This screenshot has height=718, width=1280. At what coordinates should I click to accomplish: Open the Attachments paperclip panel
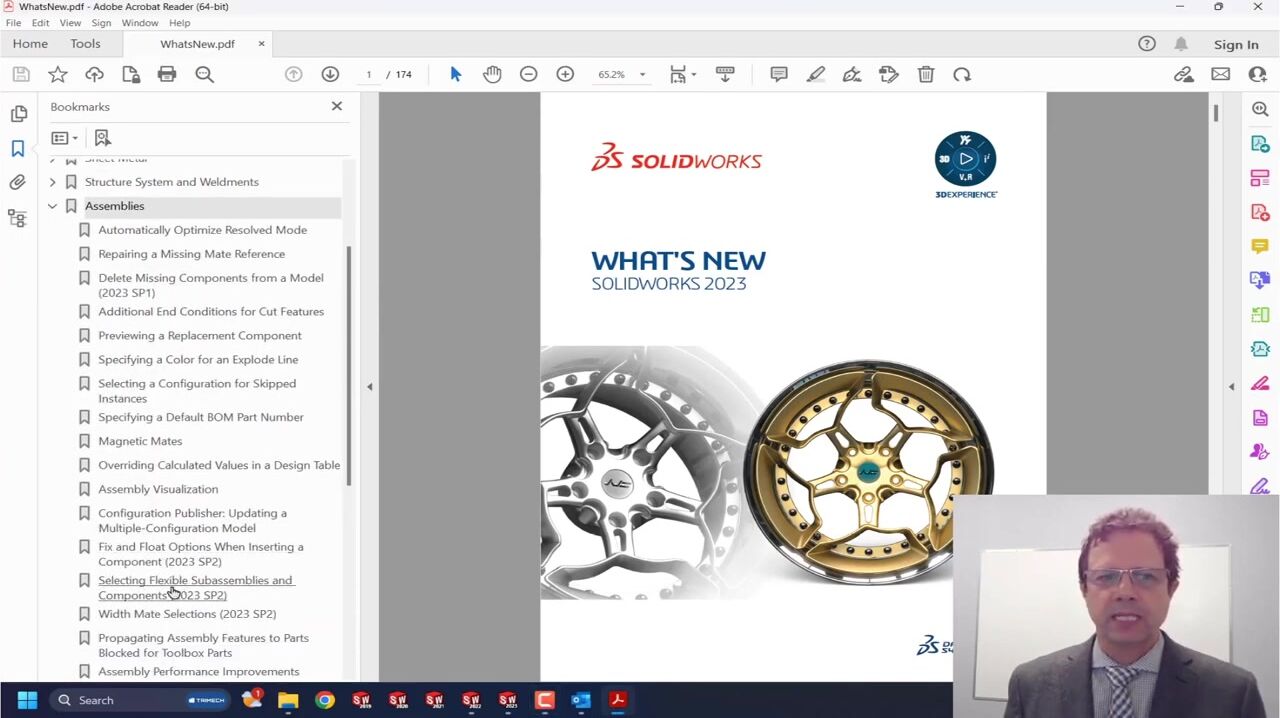tap(17, 182)
